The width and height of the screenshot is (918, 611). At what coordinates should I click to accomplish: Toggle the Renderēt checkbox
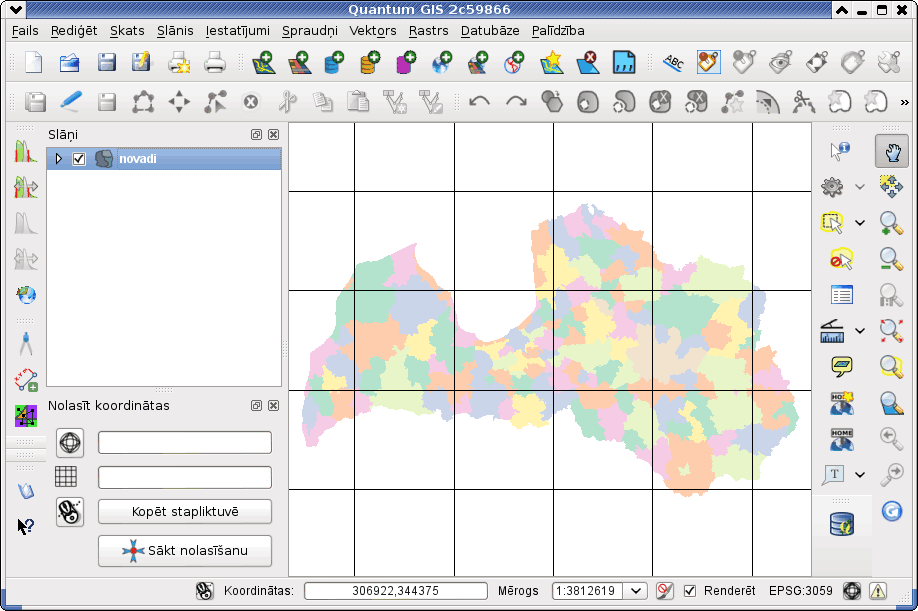pyautogui.click(x=690, y=591)
